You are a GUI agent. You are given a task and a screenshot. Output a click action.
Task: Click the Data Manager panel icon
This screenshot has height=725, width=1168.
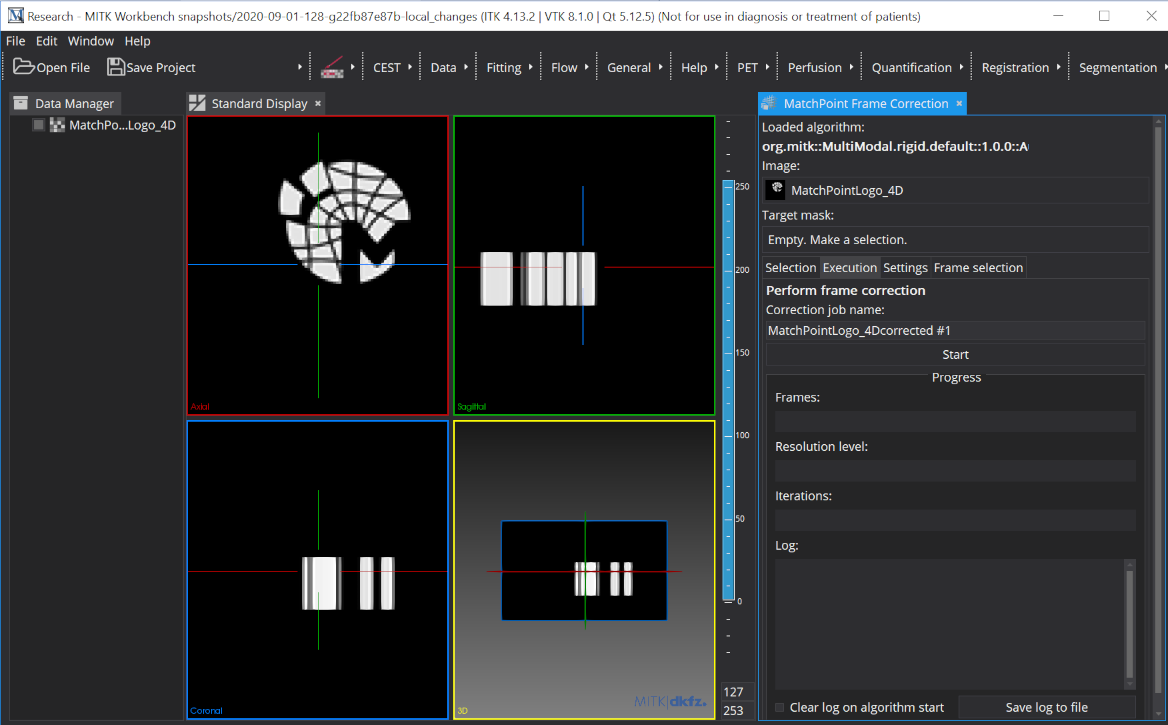tap(21, 104)
